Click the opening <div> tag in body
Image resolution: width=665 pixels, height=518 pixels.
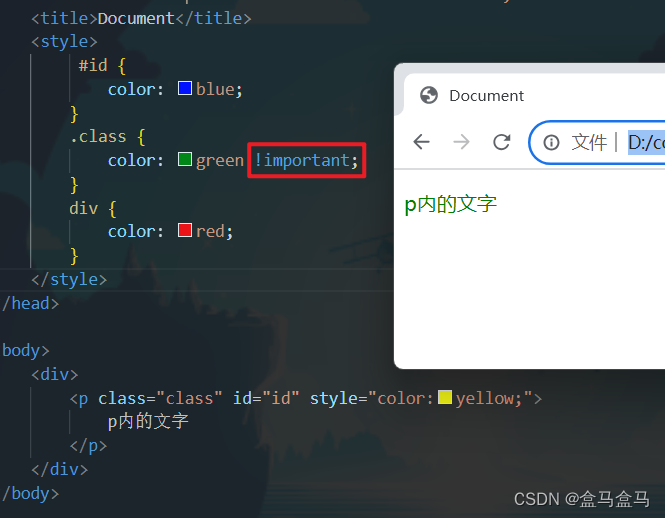[x=55, y=375]
